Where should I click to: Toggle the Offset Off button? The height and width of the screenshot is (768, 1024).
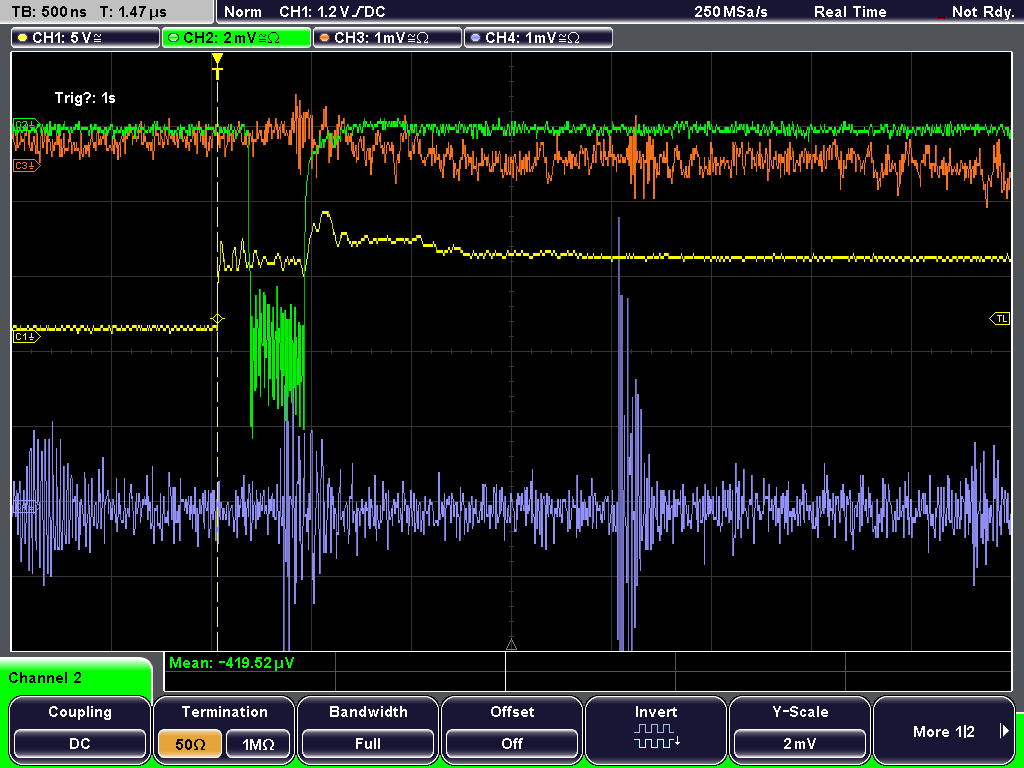[x=512, y=729]
